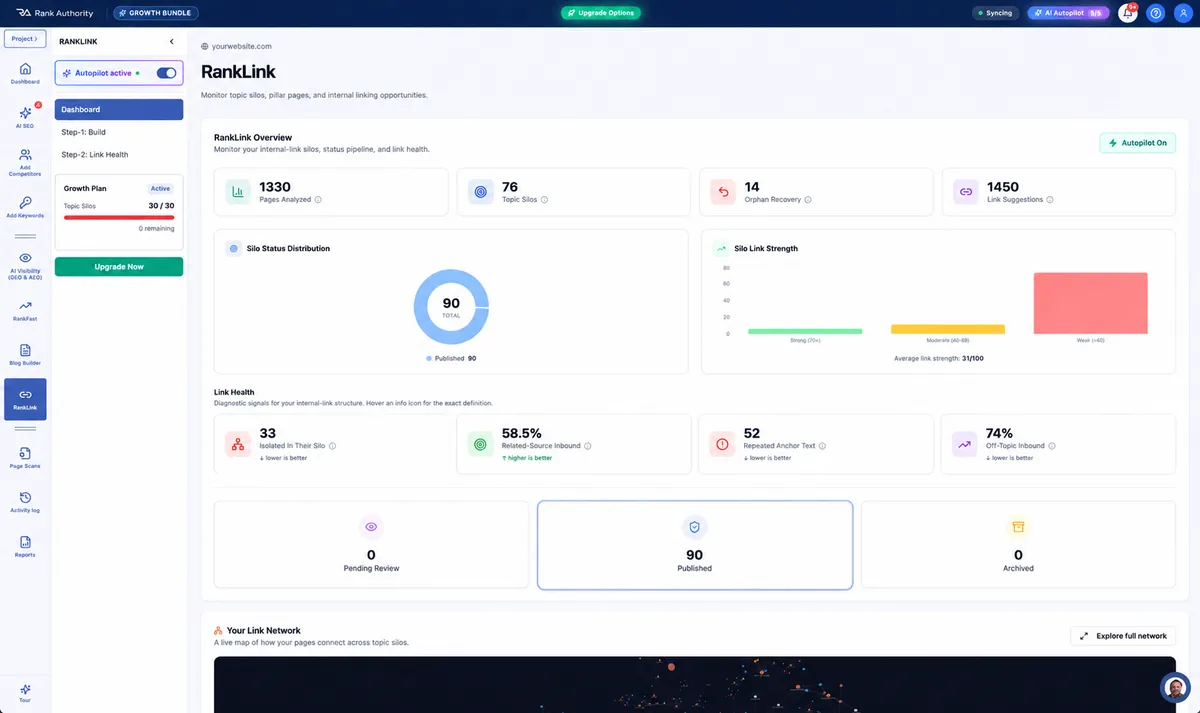Screen dimensions: 1200x713
Task: Click Explore full network button
Action: pyautogui.click(x=1123, y=636)
